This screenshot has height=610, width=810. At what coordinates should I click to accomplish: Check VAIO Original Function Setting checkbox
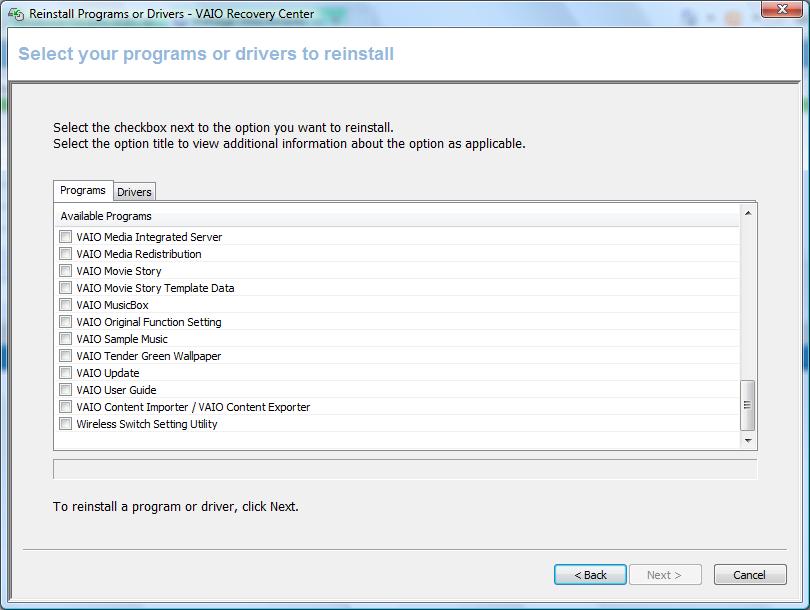tap(66, 322)
